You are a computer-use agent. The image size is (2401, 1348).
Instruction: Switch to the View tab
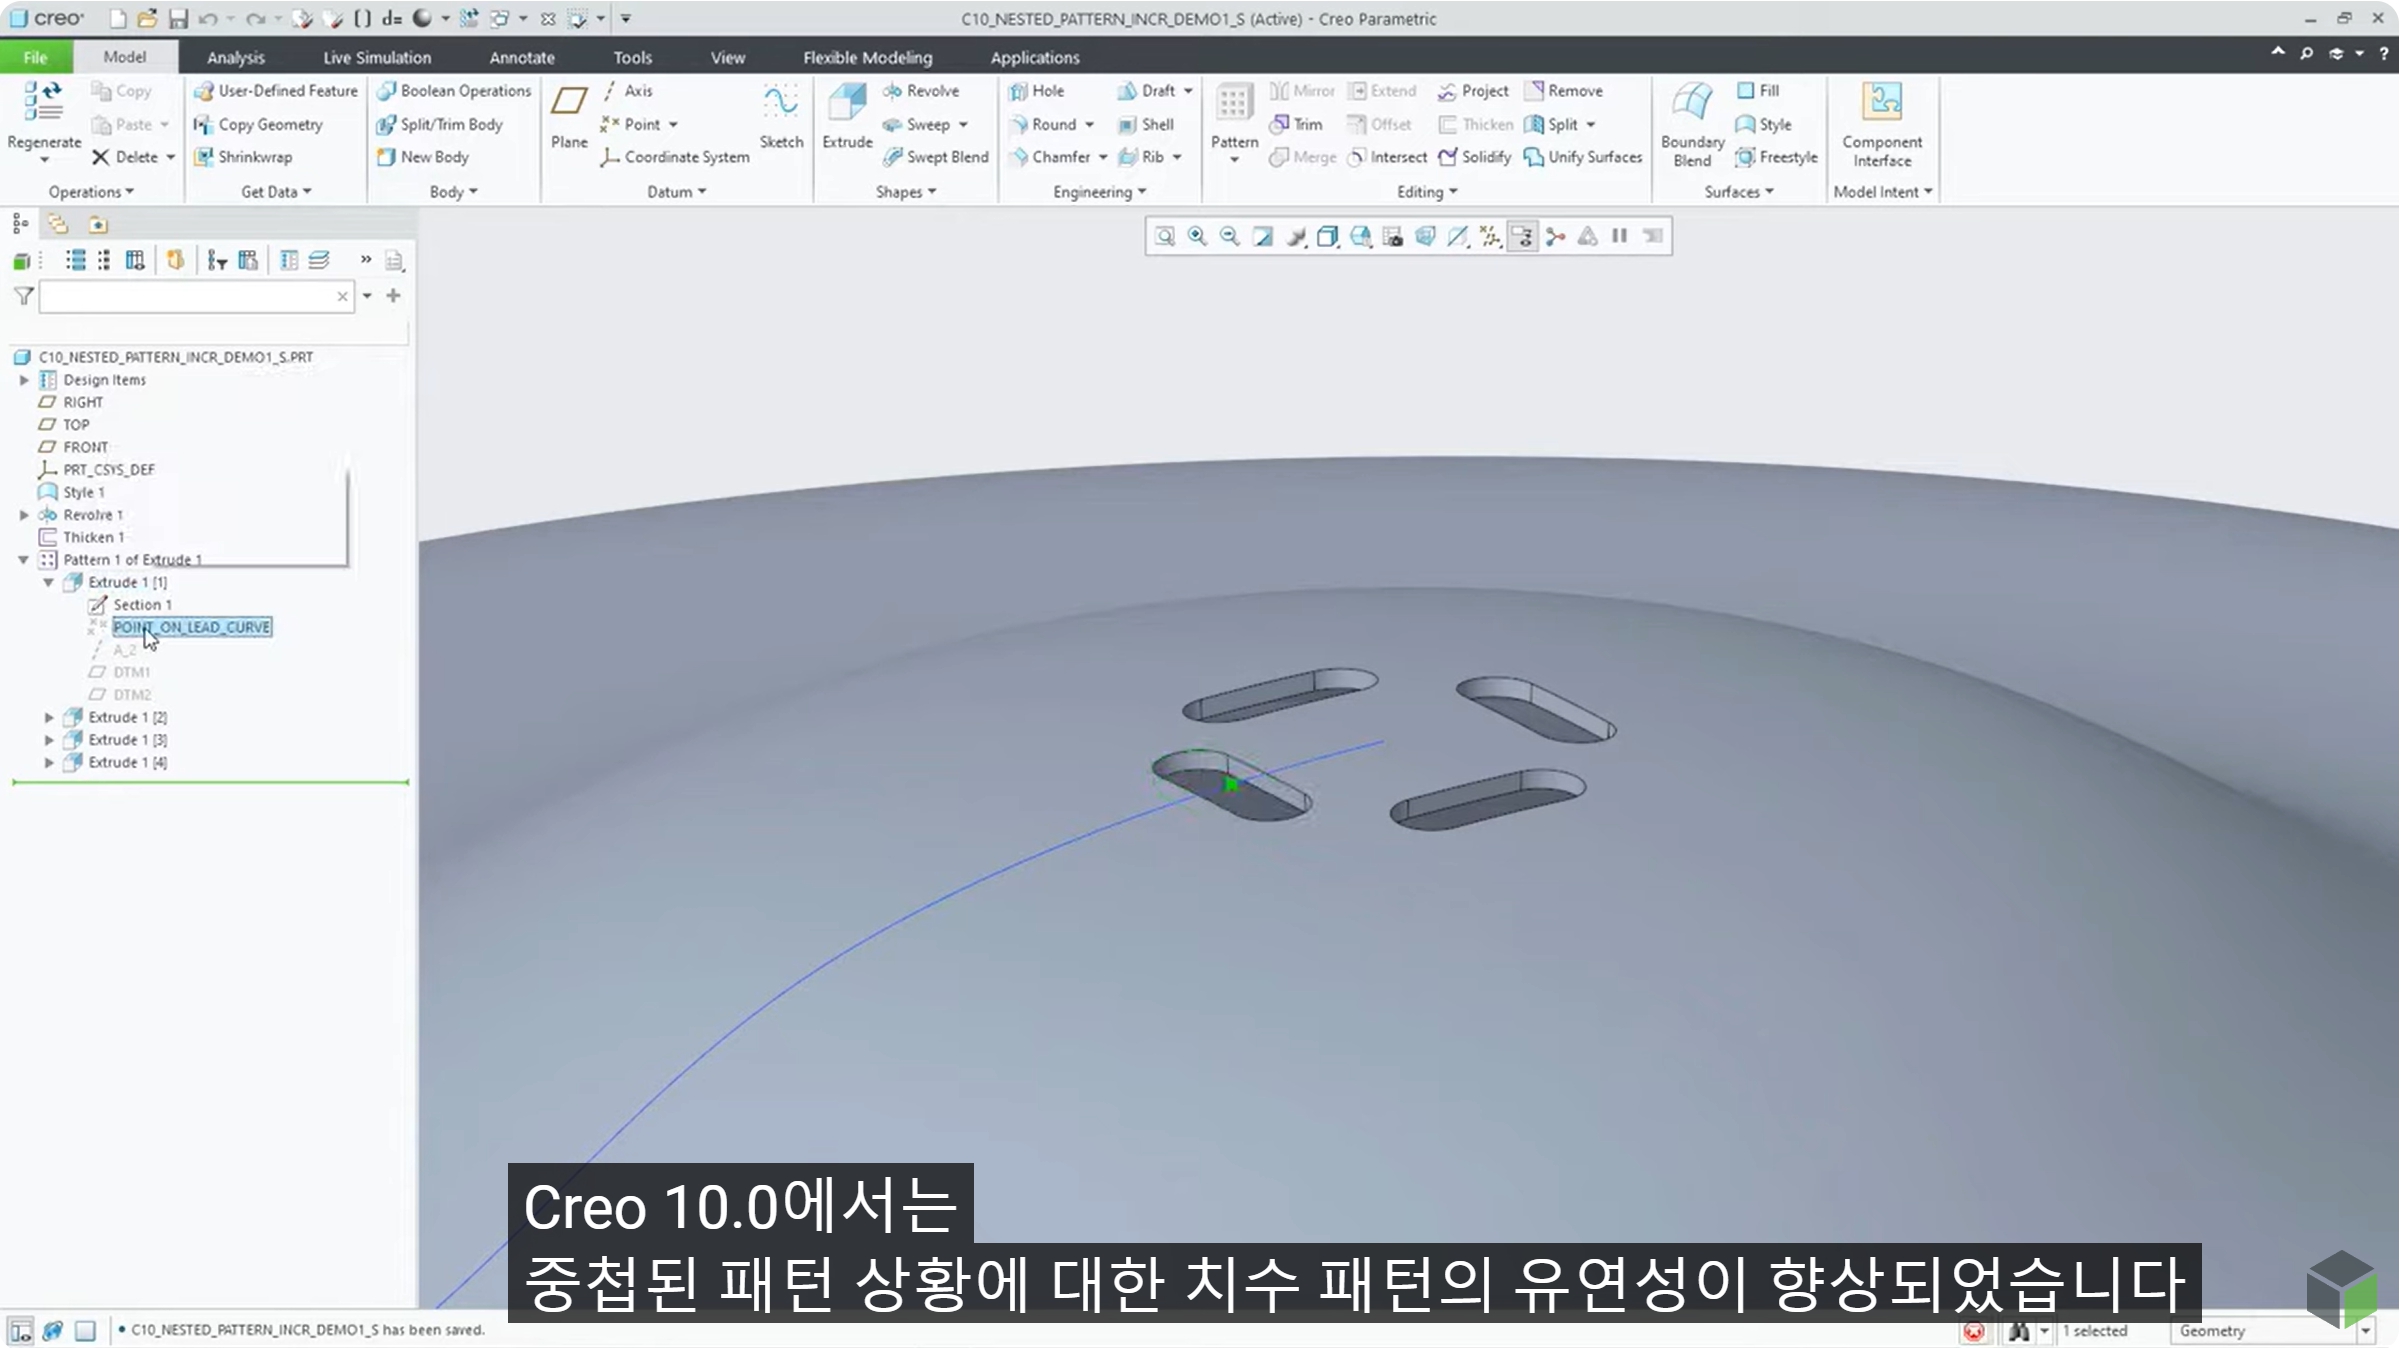728,58
